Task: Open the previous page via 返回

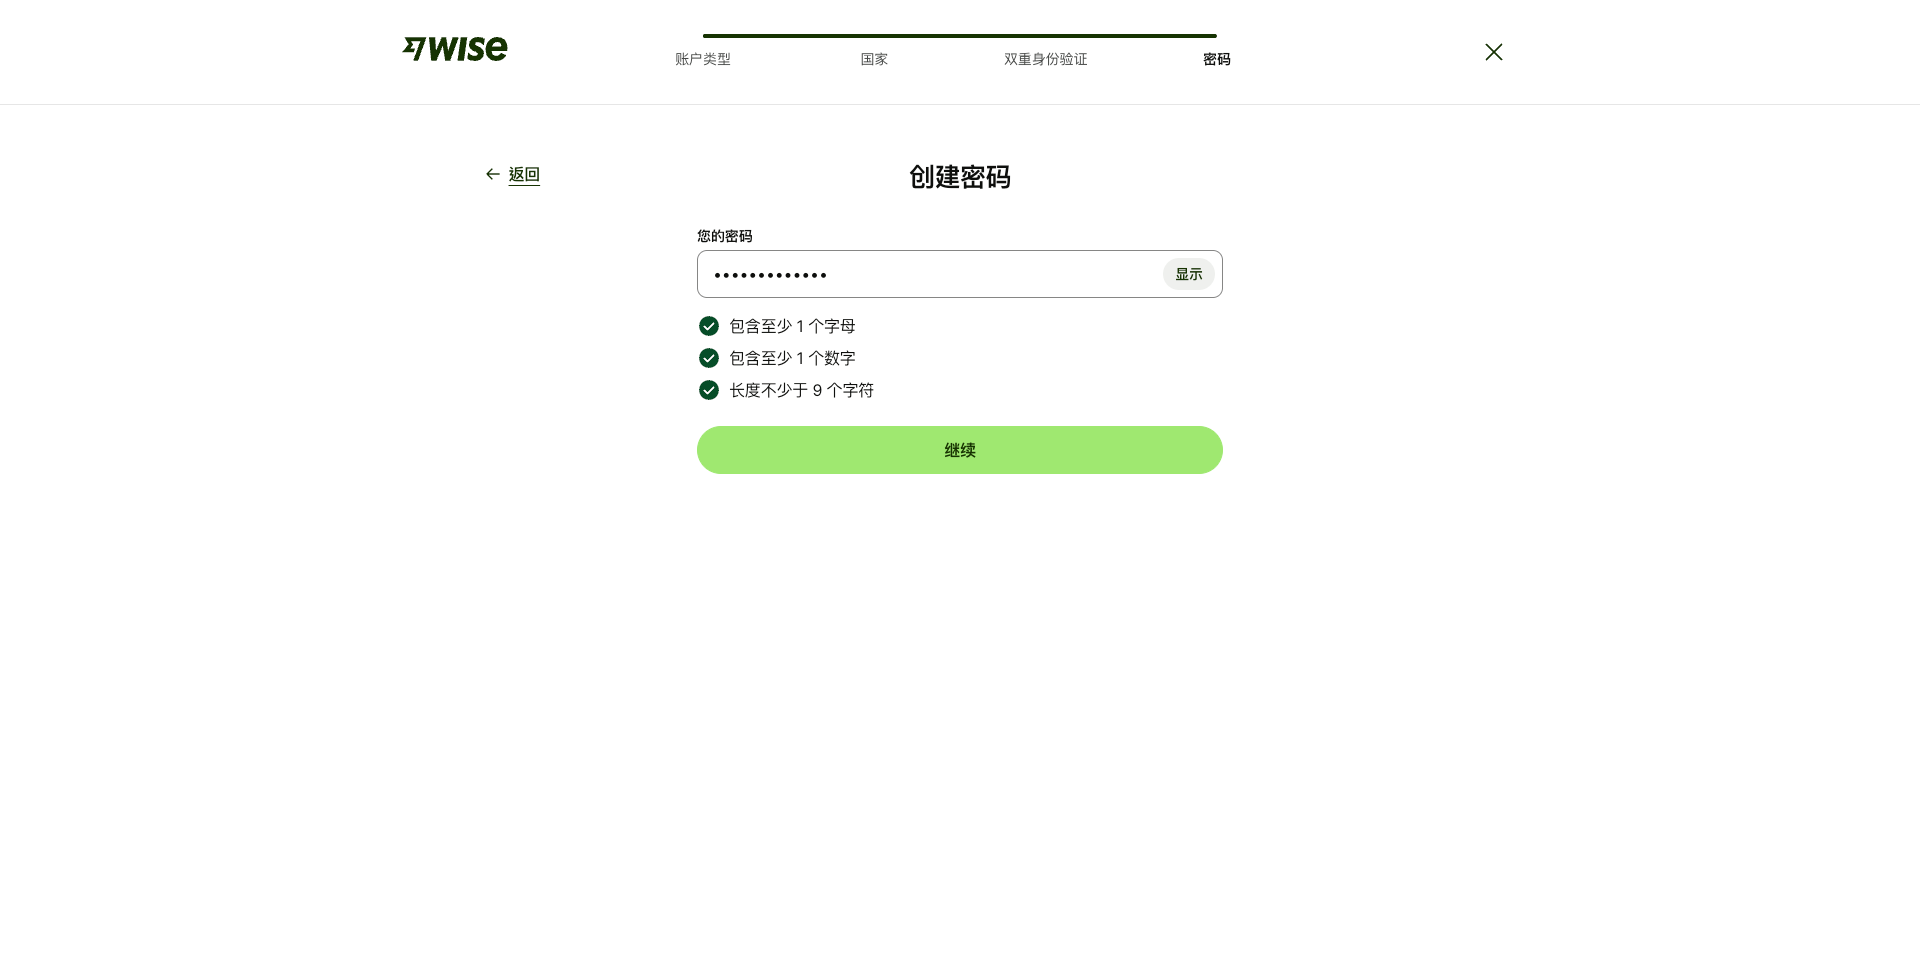Action: 524,174
